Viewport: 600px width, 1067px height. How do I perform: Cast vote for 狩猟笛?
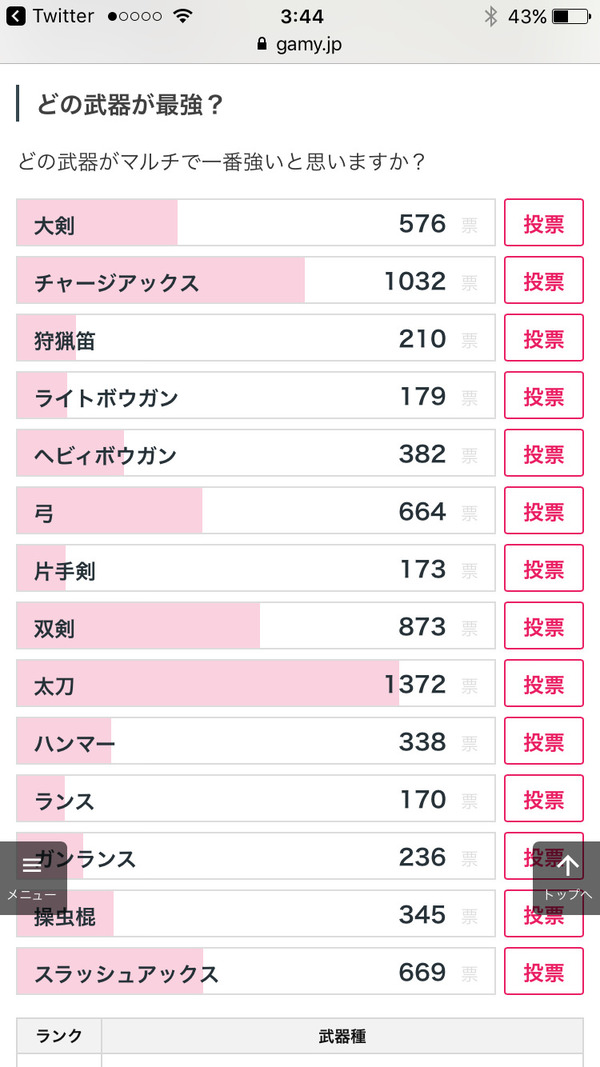[544, 338]
